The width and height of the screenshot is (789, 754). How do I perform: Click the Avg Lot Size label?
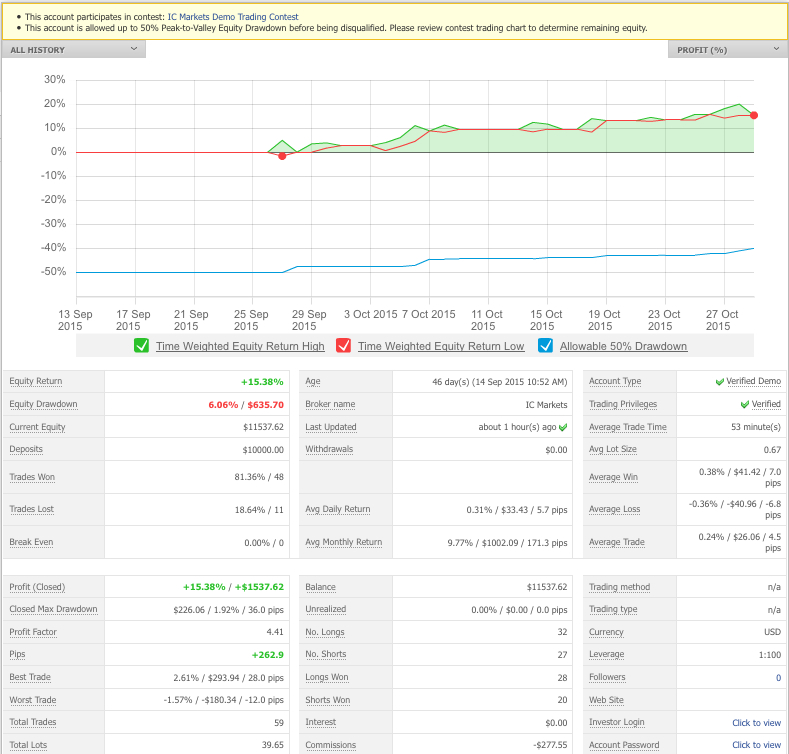tap(613, 449)
